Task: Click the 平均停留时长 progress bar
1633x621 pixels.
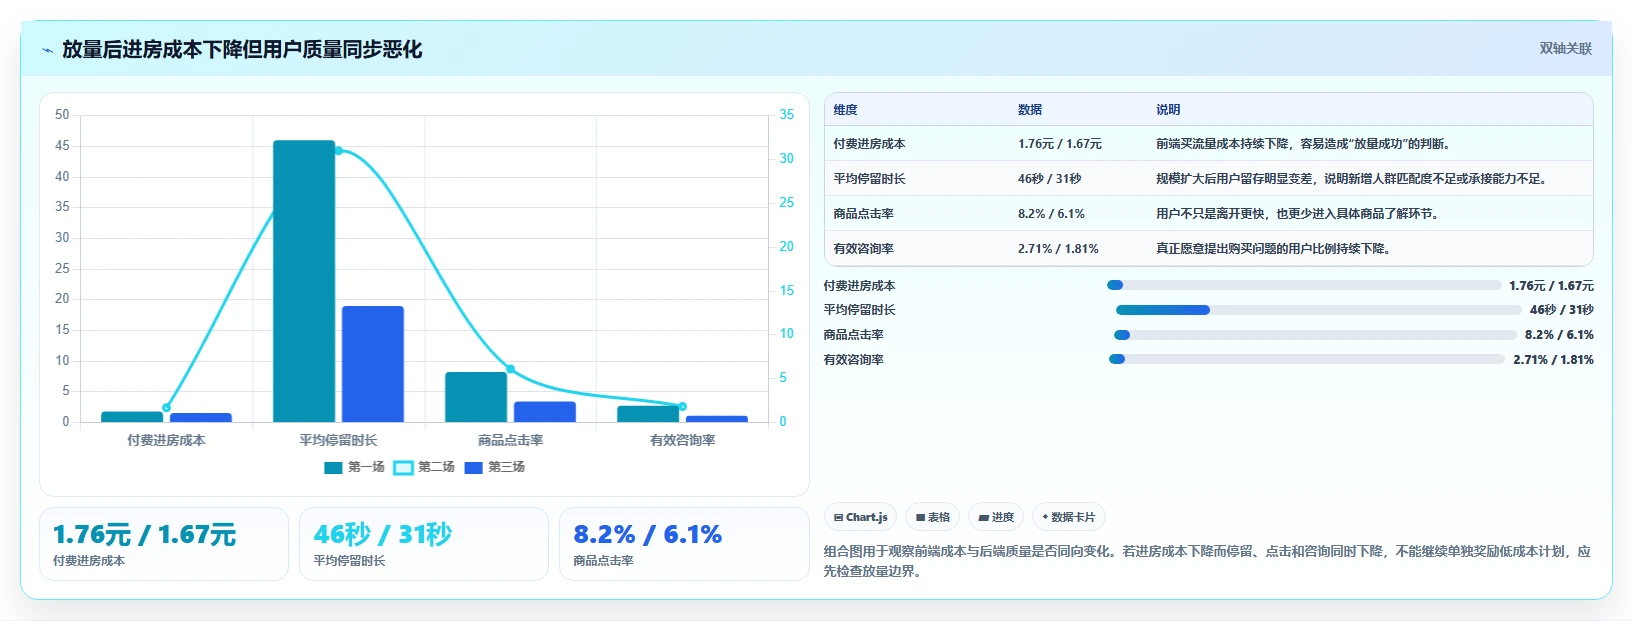Action: (1319, 310)
